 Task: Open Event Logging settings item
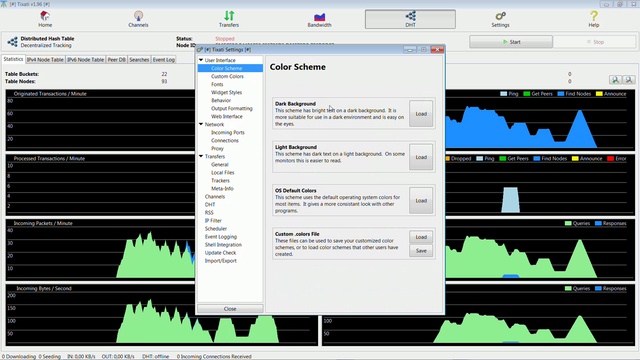click(x=221, y=237)
